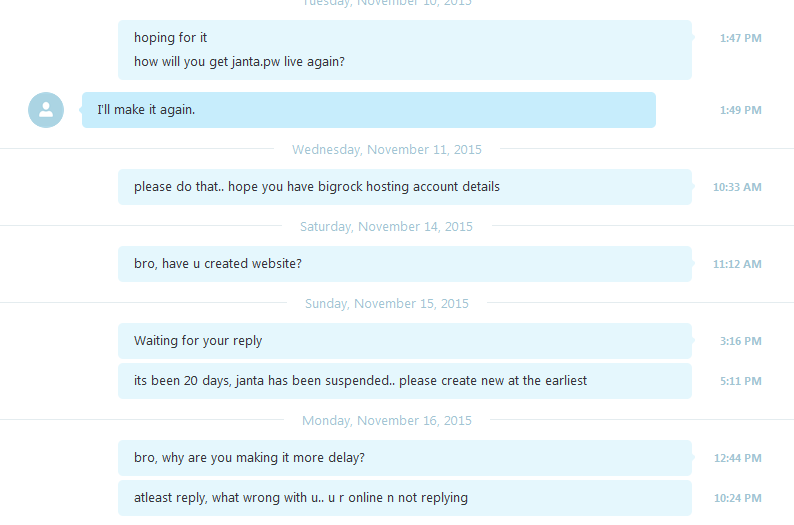Click the 11:12 AM timestamp

pyautogui.click(x=737, y=264)
